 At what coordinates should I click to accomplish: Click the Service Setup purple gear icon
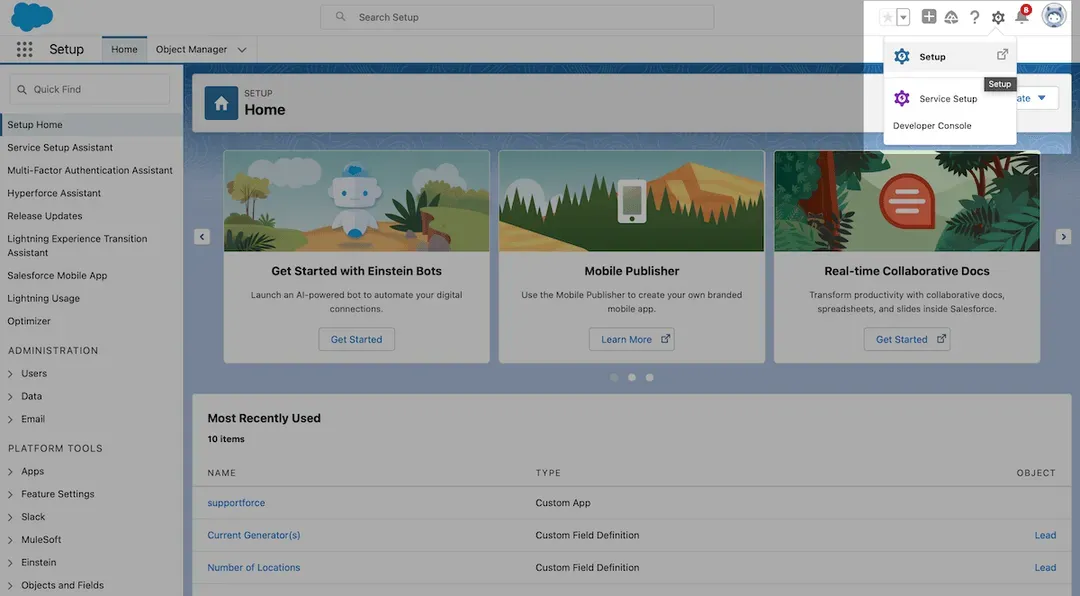(902, 98)
